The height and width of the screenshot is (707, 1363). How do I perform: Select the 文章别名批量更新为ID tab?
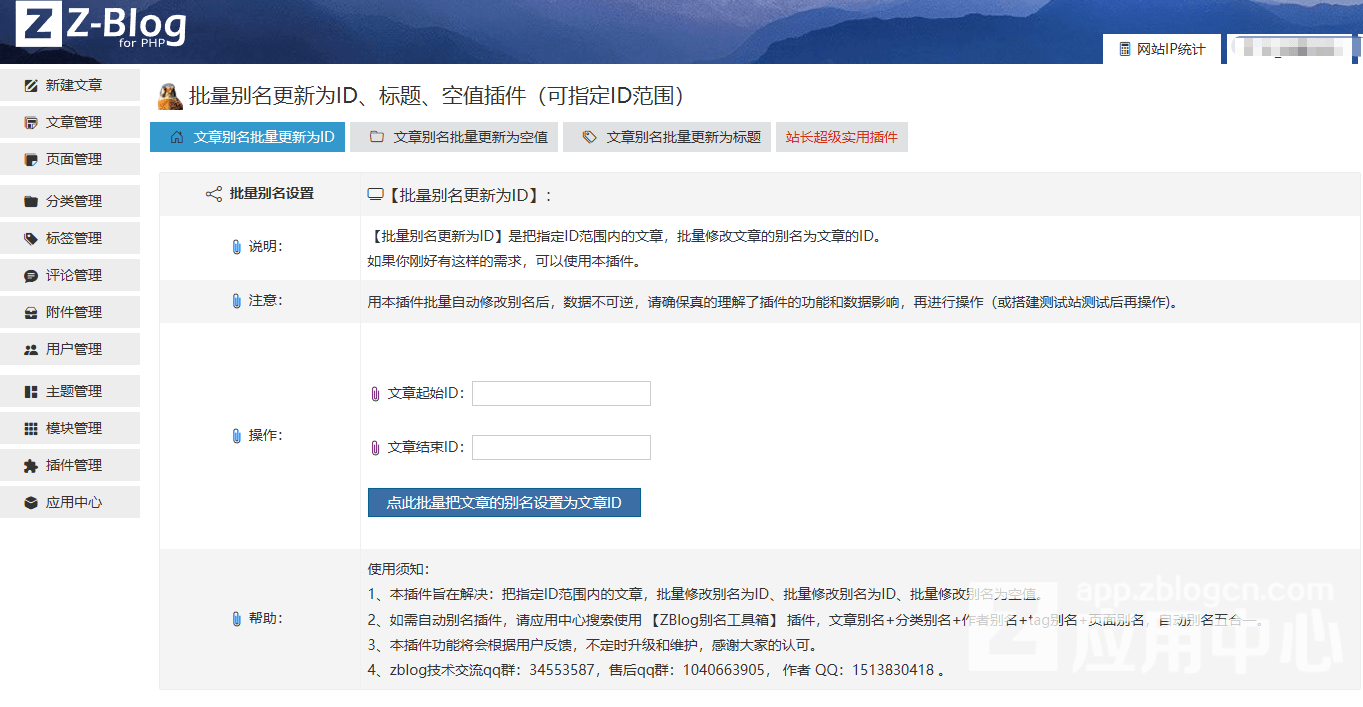[x=252, y=137]
